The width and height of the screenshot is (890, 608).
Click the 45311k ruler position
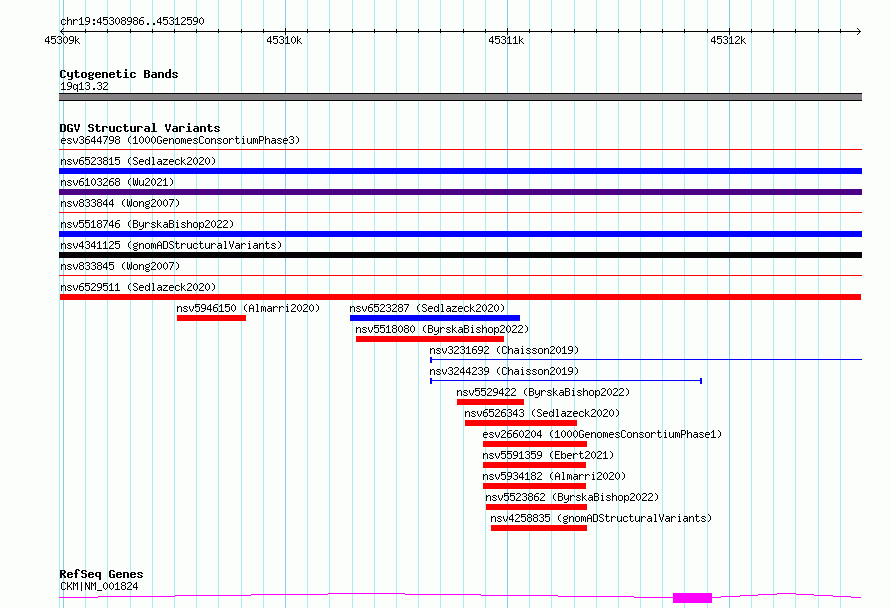tap(506, 40)
